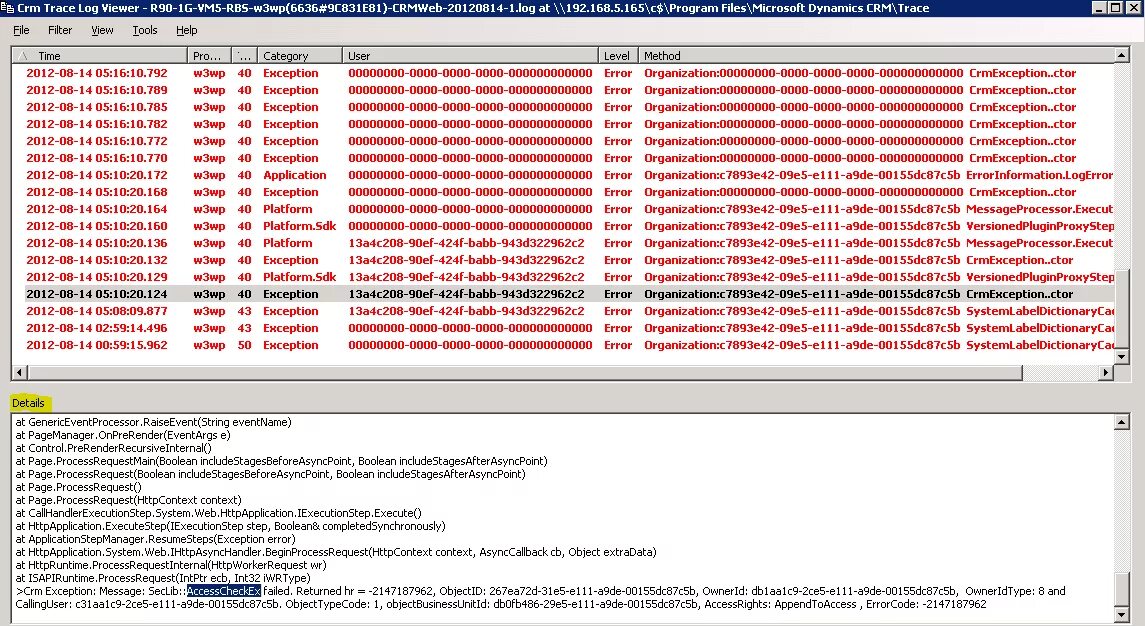This screenshot has width=1145, height=626.
Task: Open the File menu
Action: tap(21, 30)
